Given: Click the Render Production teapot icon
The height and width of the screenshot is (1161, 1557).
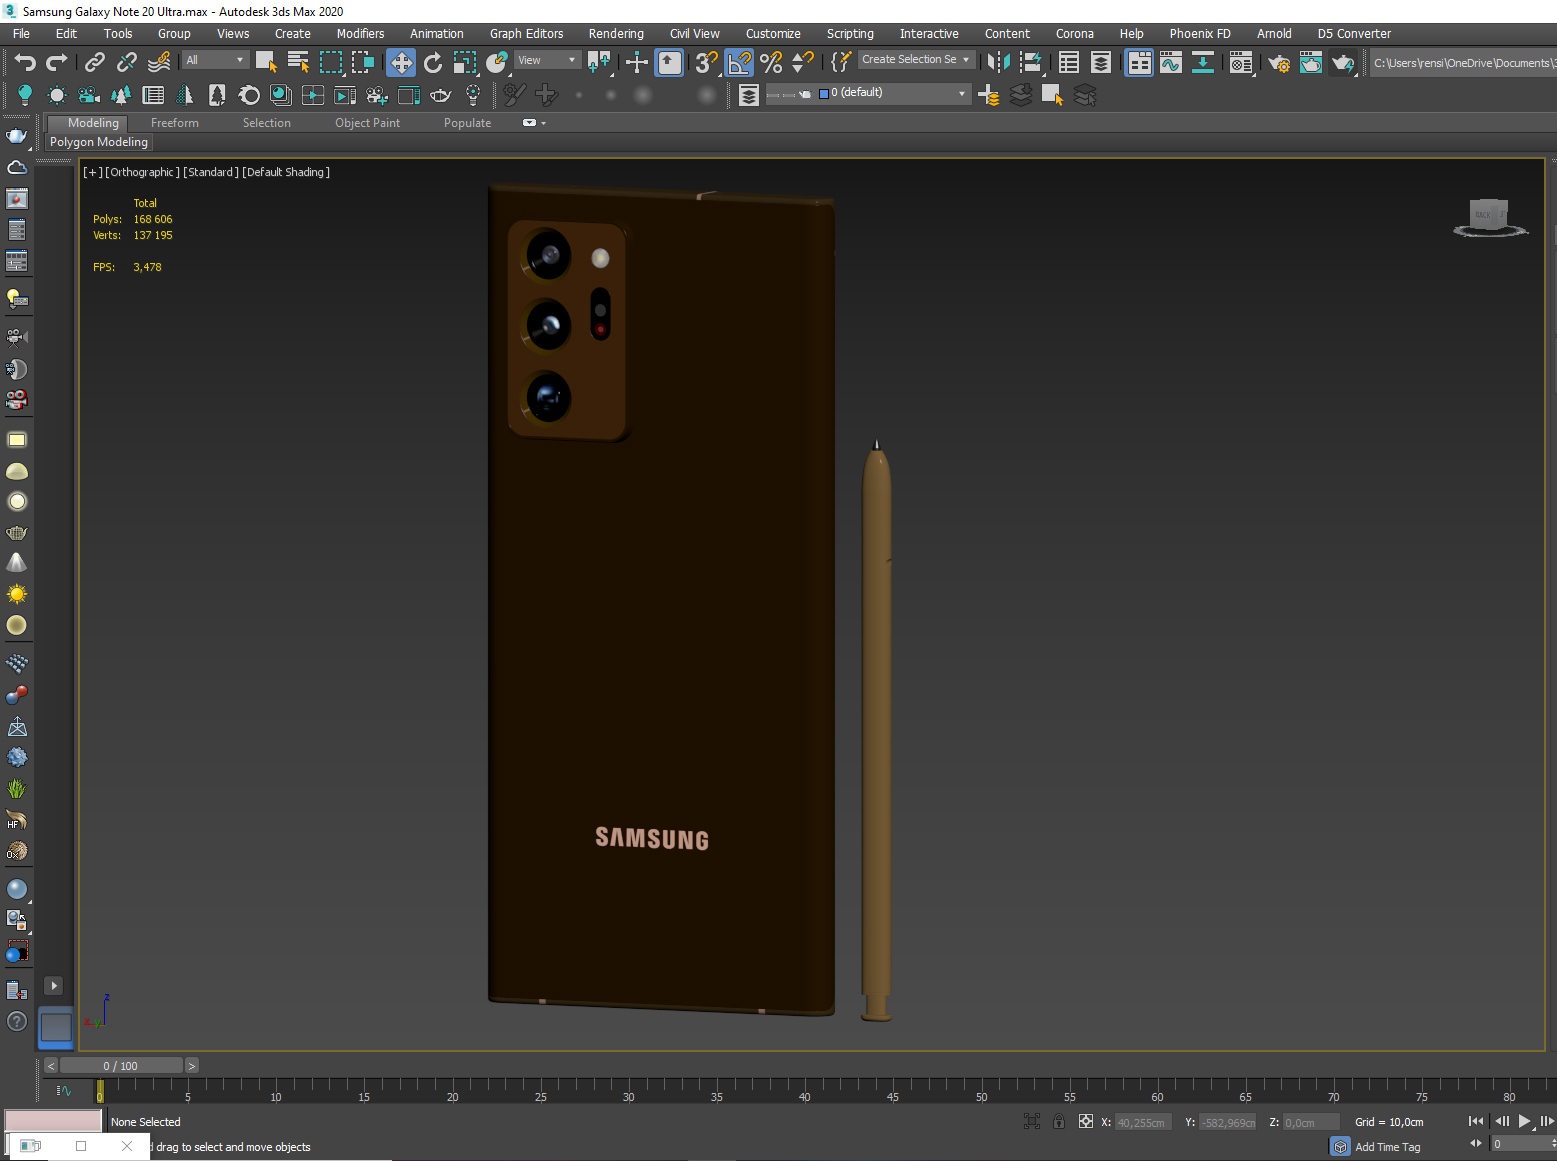Looking at the screenshot, I should 1343,63.
